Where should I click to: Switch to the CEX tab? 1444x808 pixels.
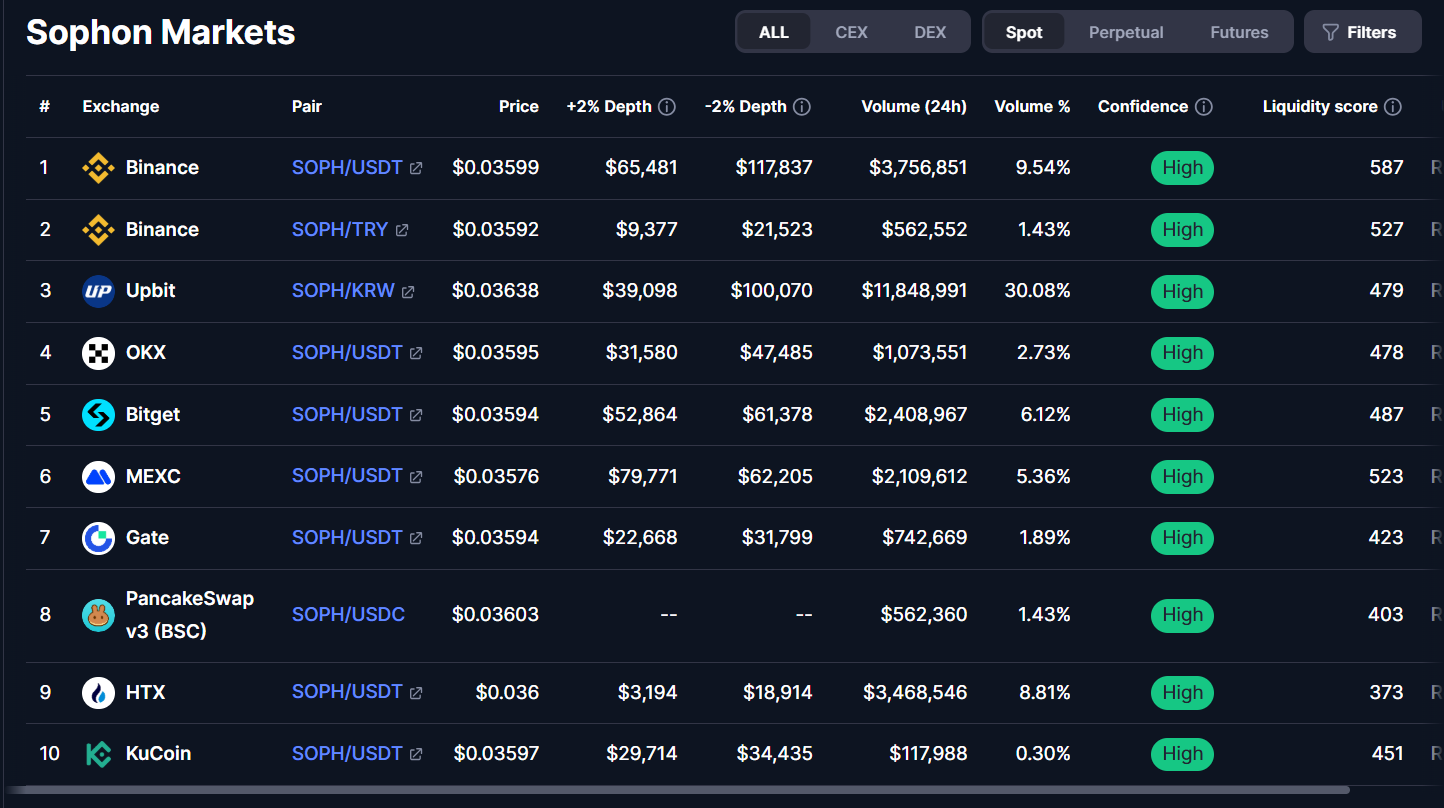point(851,32)
